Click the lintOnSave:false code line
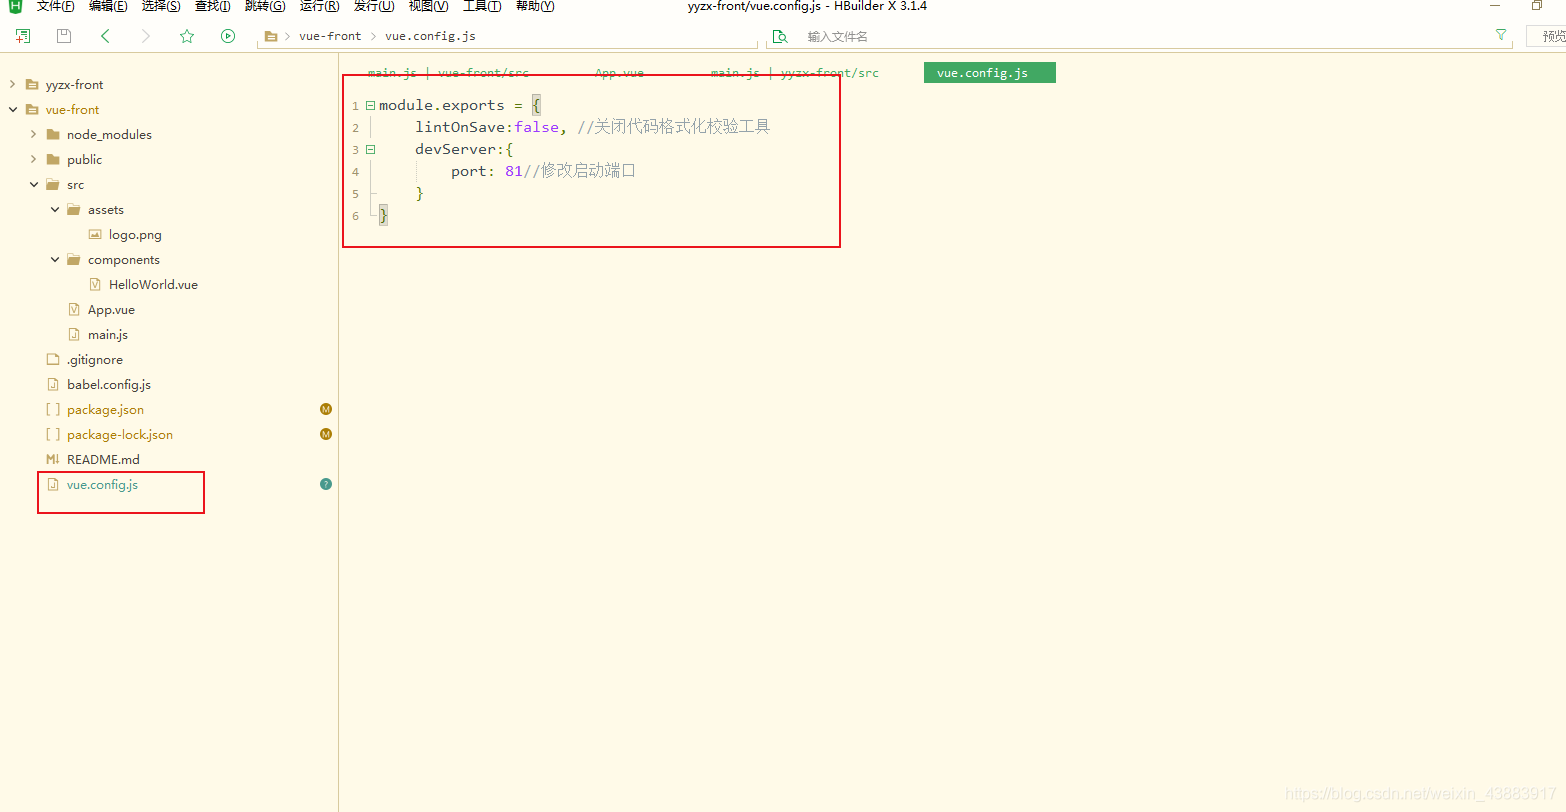 pyautogui.click(x=592, y=127)
